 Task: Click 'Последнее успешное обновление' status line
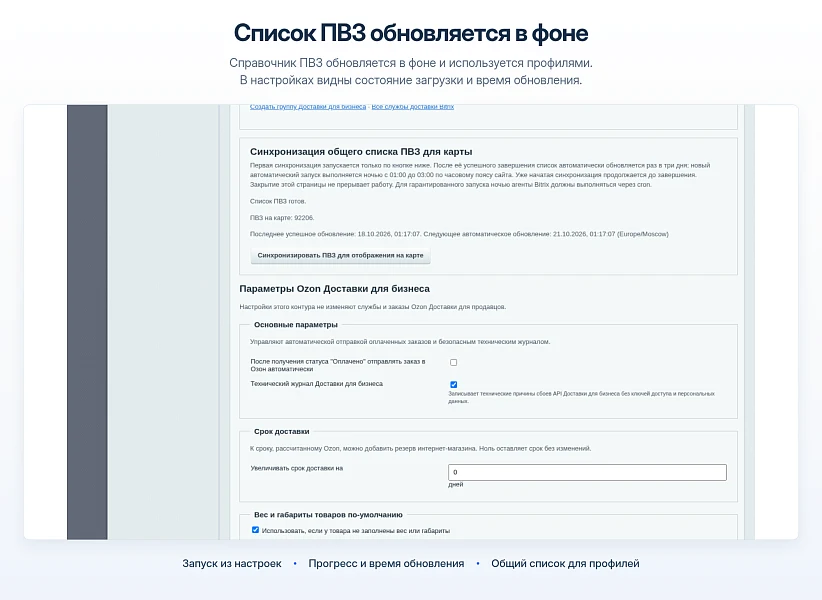click(x=459, y=234)
